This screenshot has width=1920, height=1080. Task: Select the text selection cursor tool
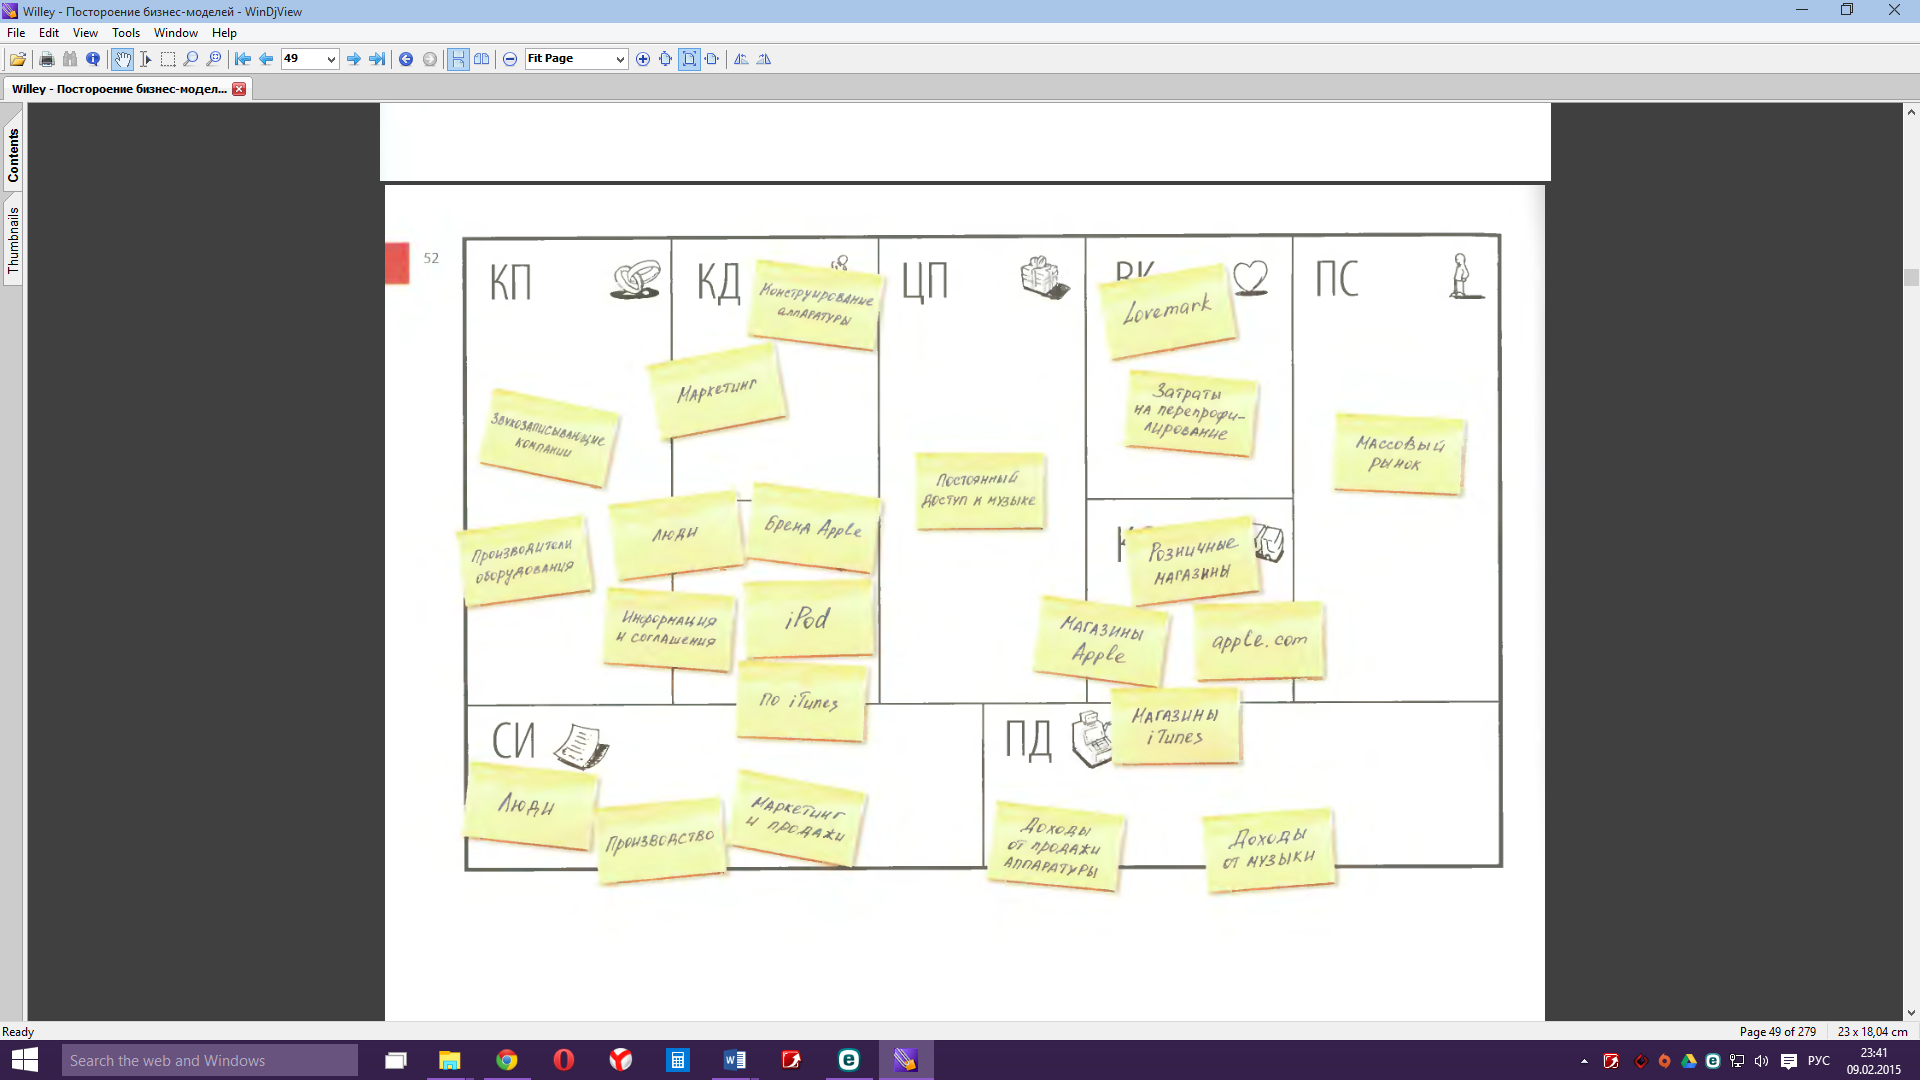[145, 59]
